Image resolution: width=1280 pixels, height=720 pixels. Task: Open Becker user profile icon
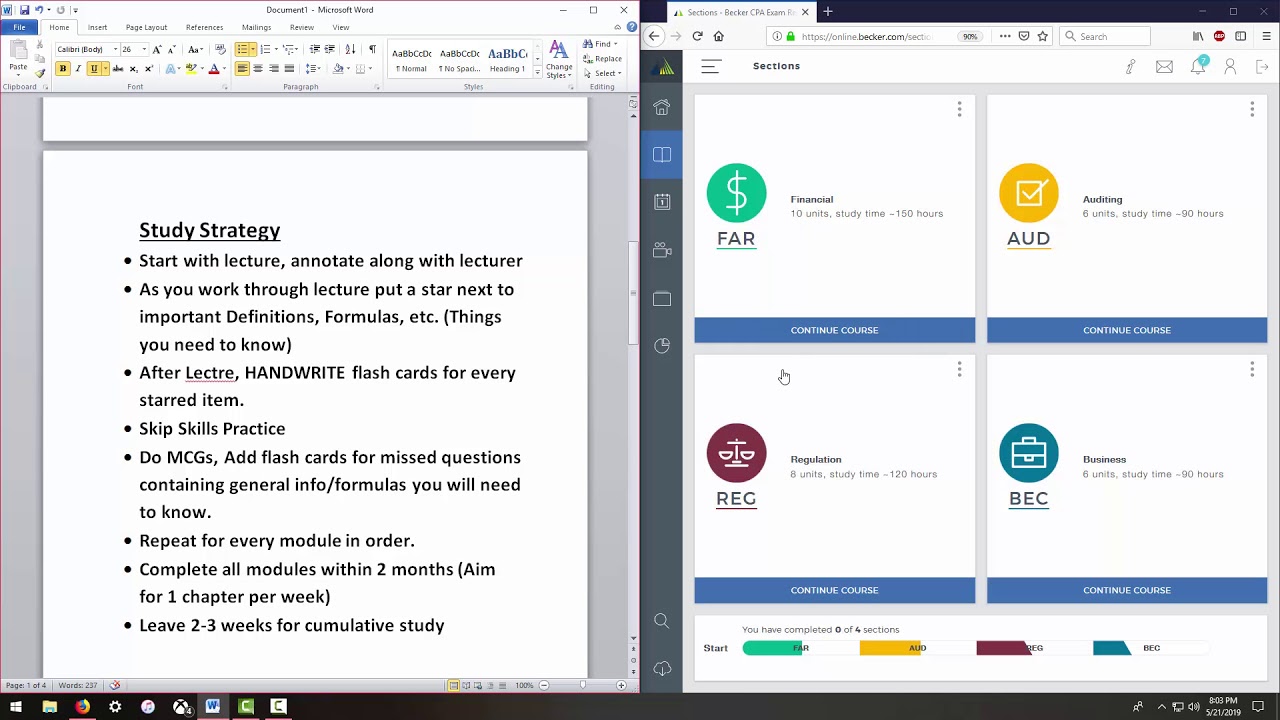point(1231,67)
